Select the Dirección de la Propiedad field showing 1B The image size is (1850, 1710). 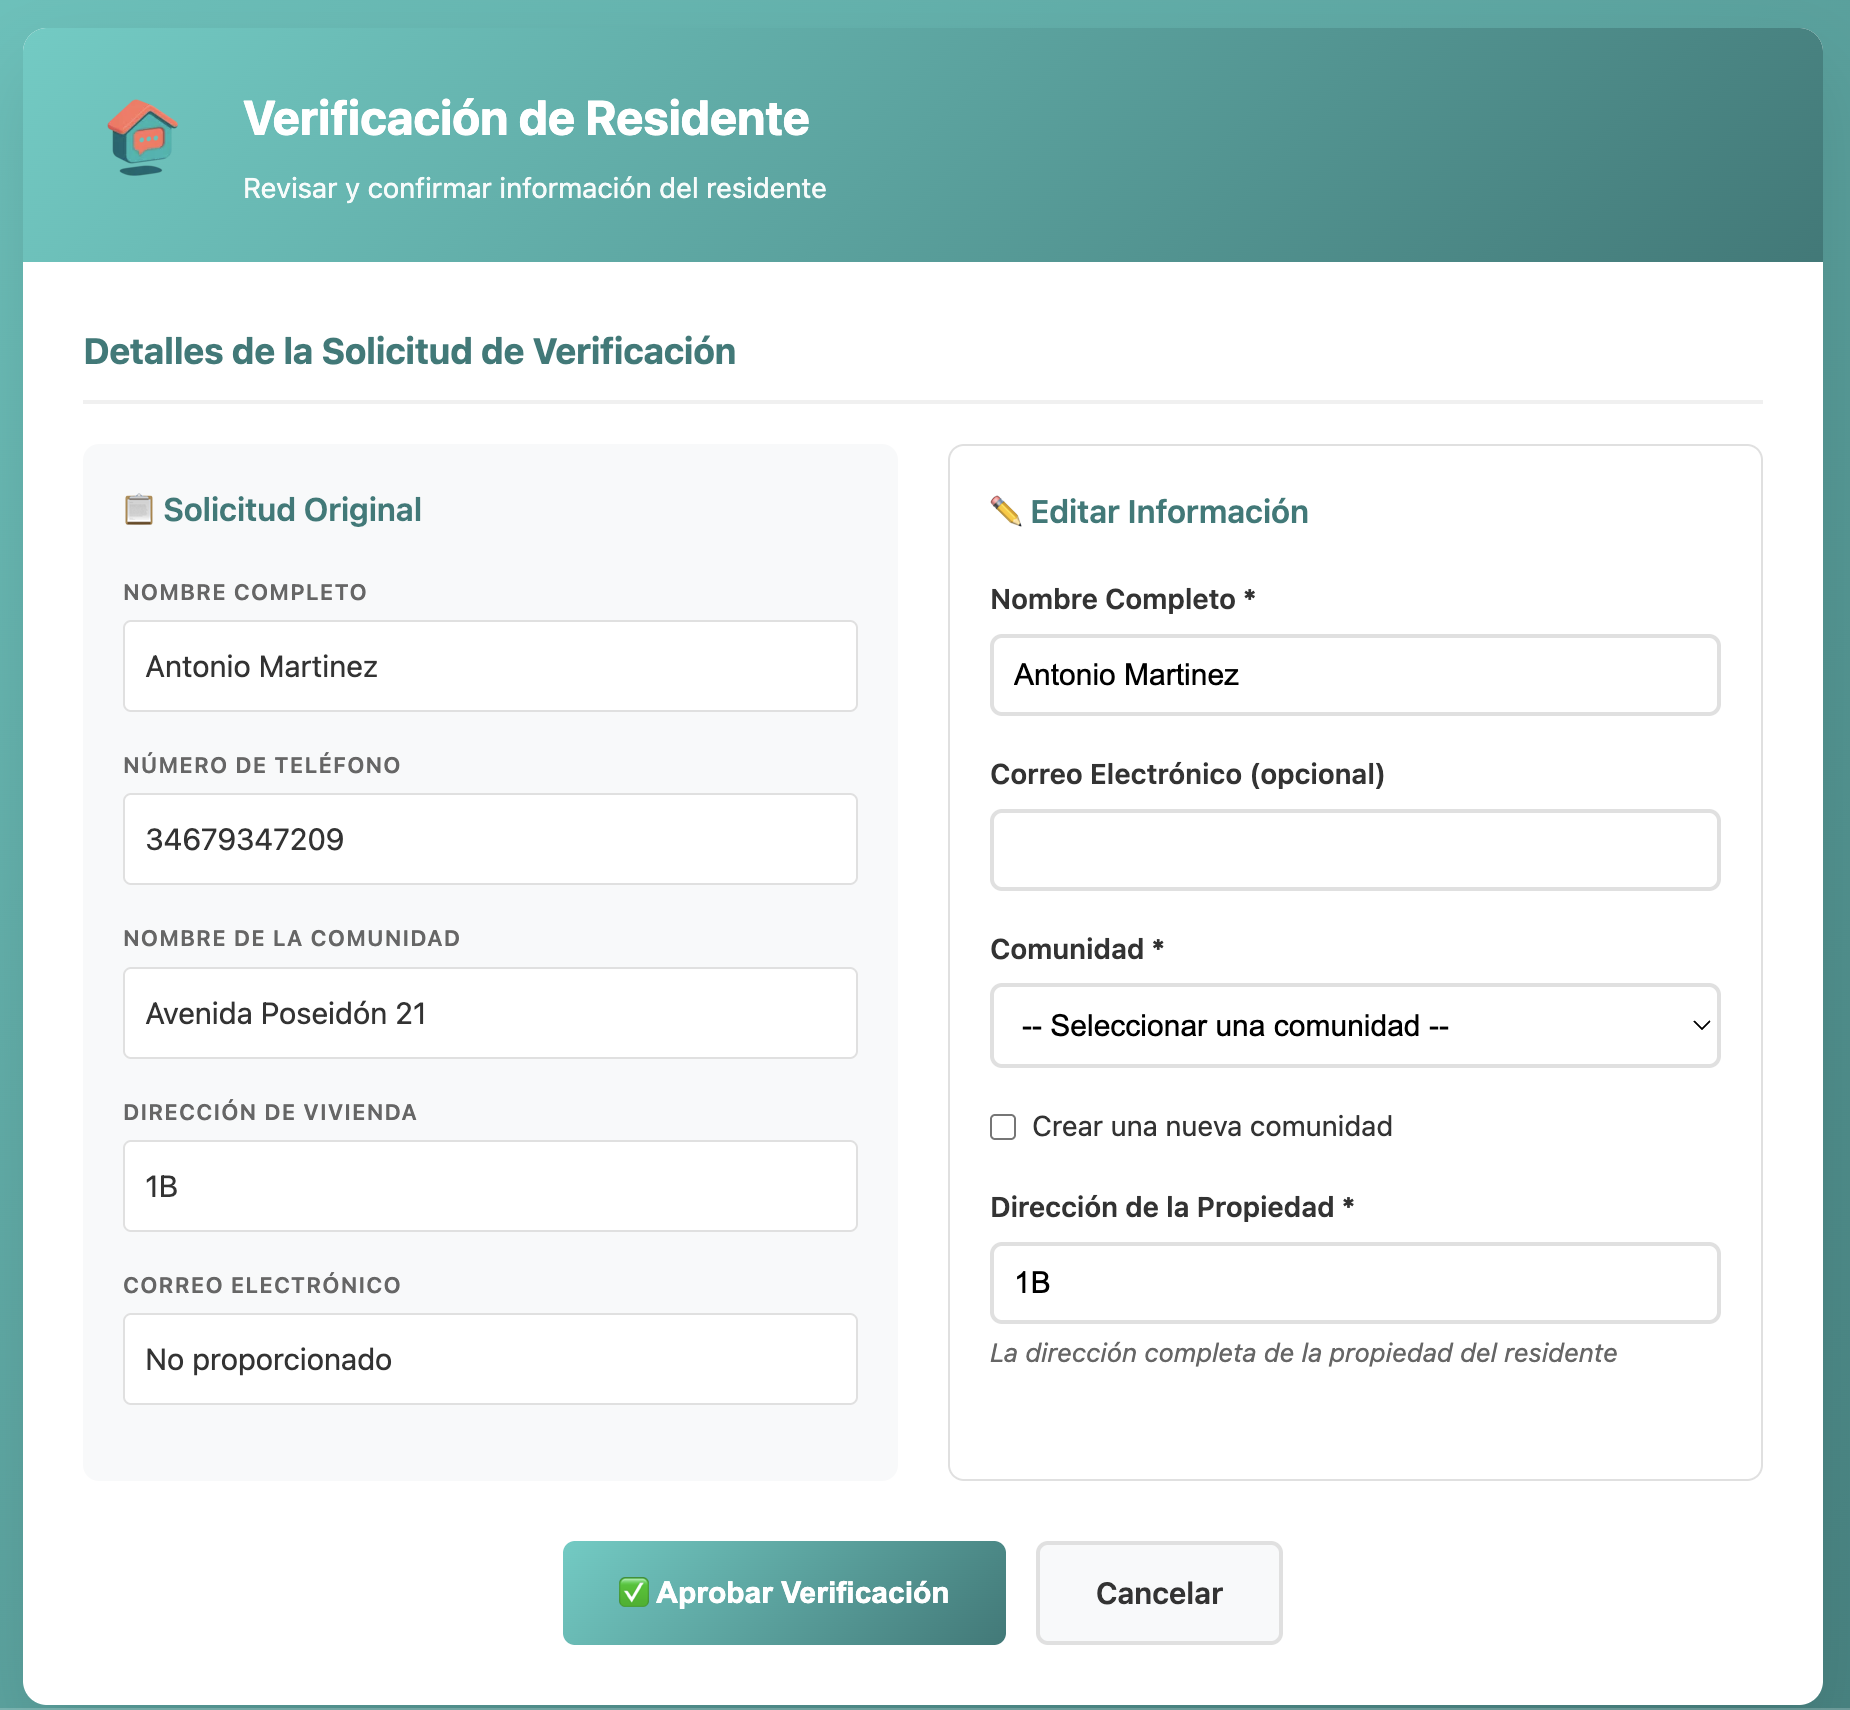pyautogui.click(x=1354, y=1283)
